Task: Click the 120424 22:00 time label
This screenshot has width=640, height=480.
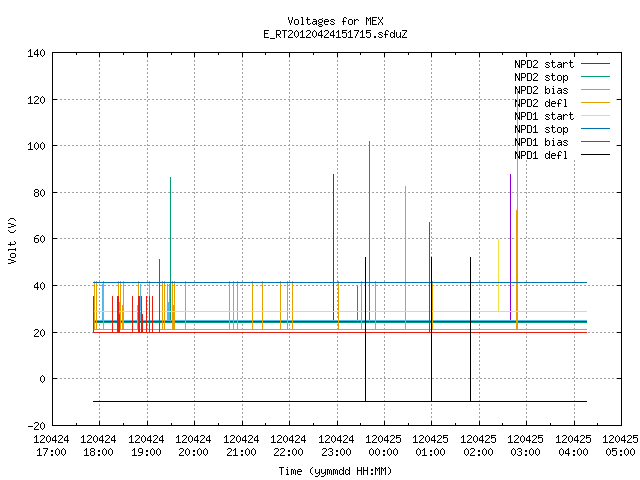Action: point(288,446)
